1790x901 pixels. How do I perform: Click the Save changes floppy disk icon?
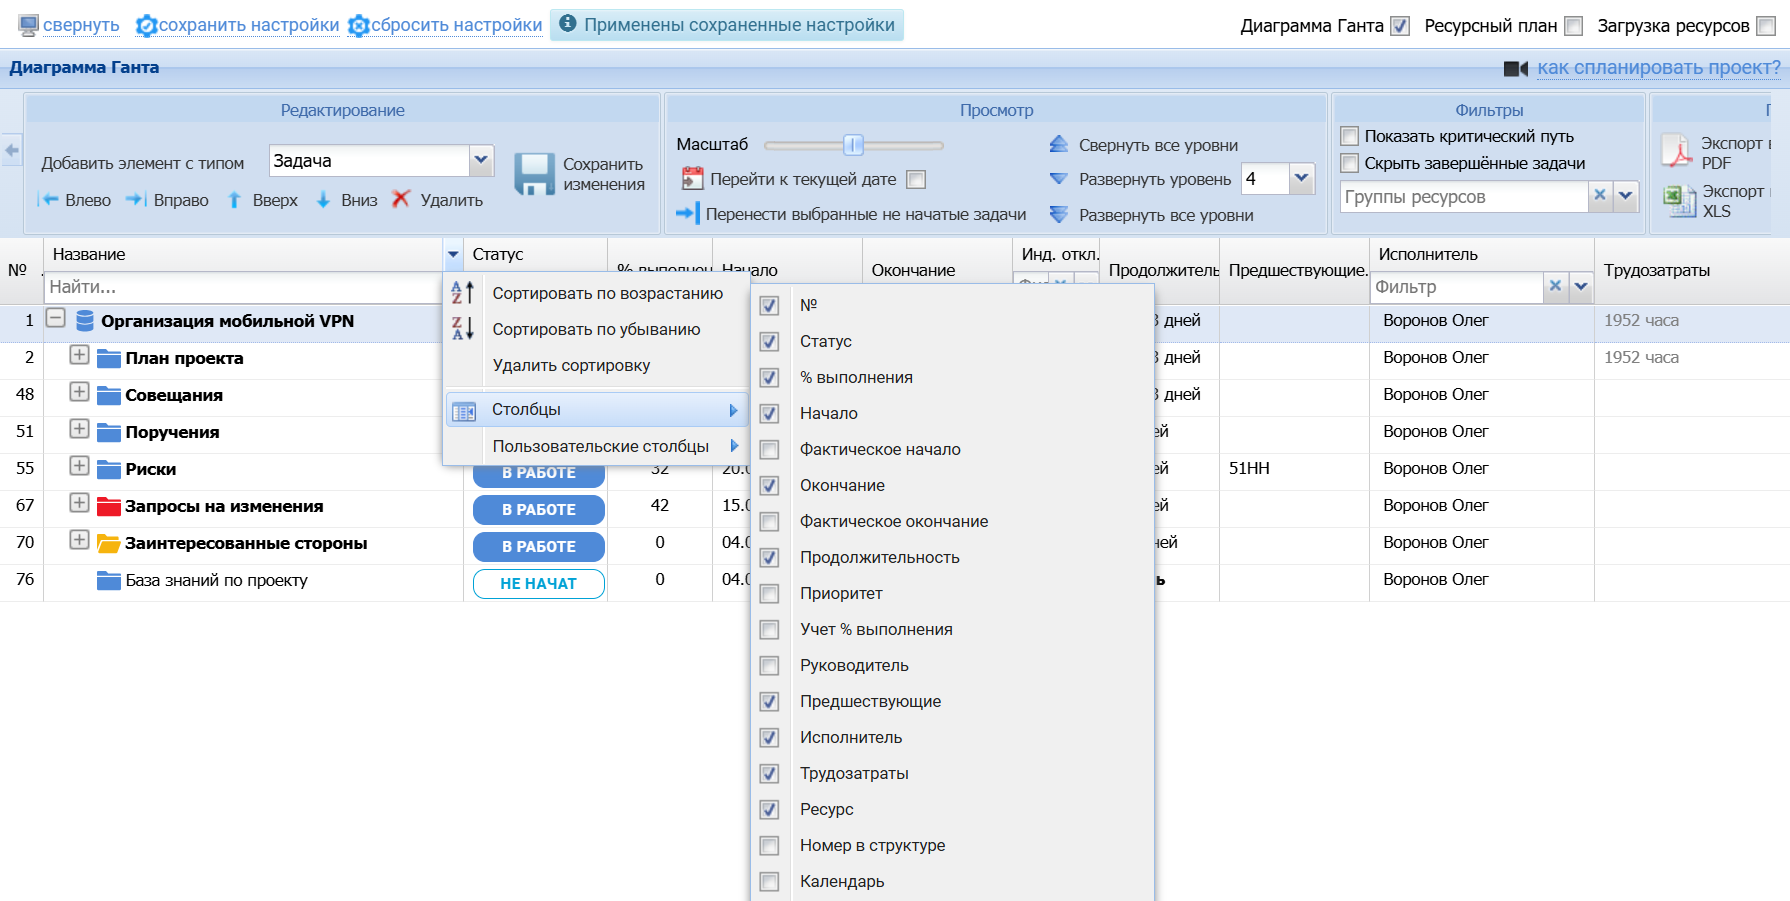[x=534, y=175]
